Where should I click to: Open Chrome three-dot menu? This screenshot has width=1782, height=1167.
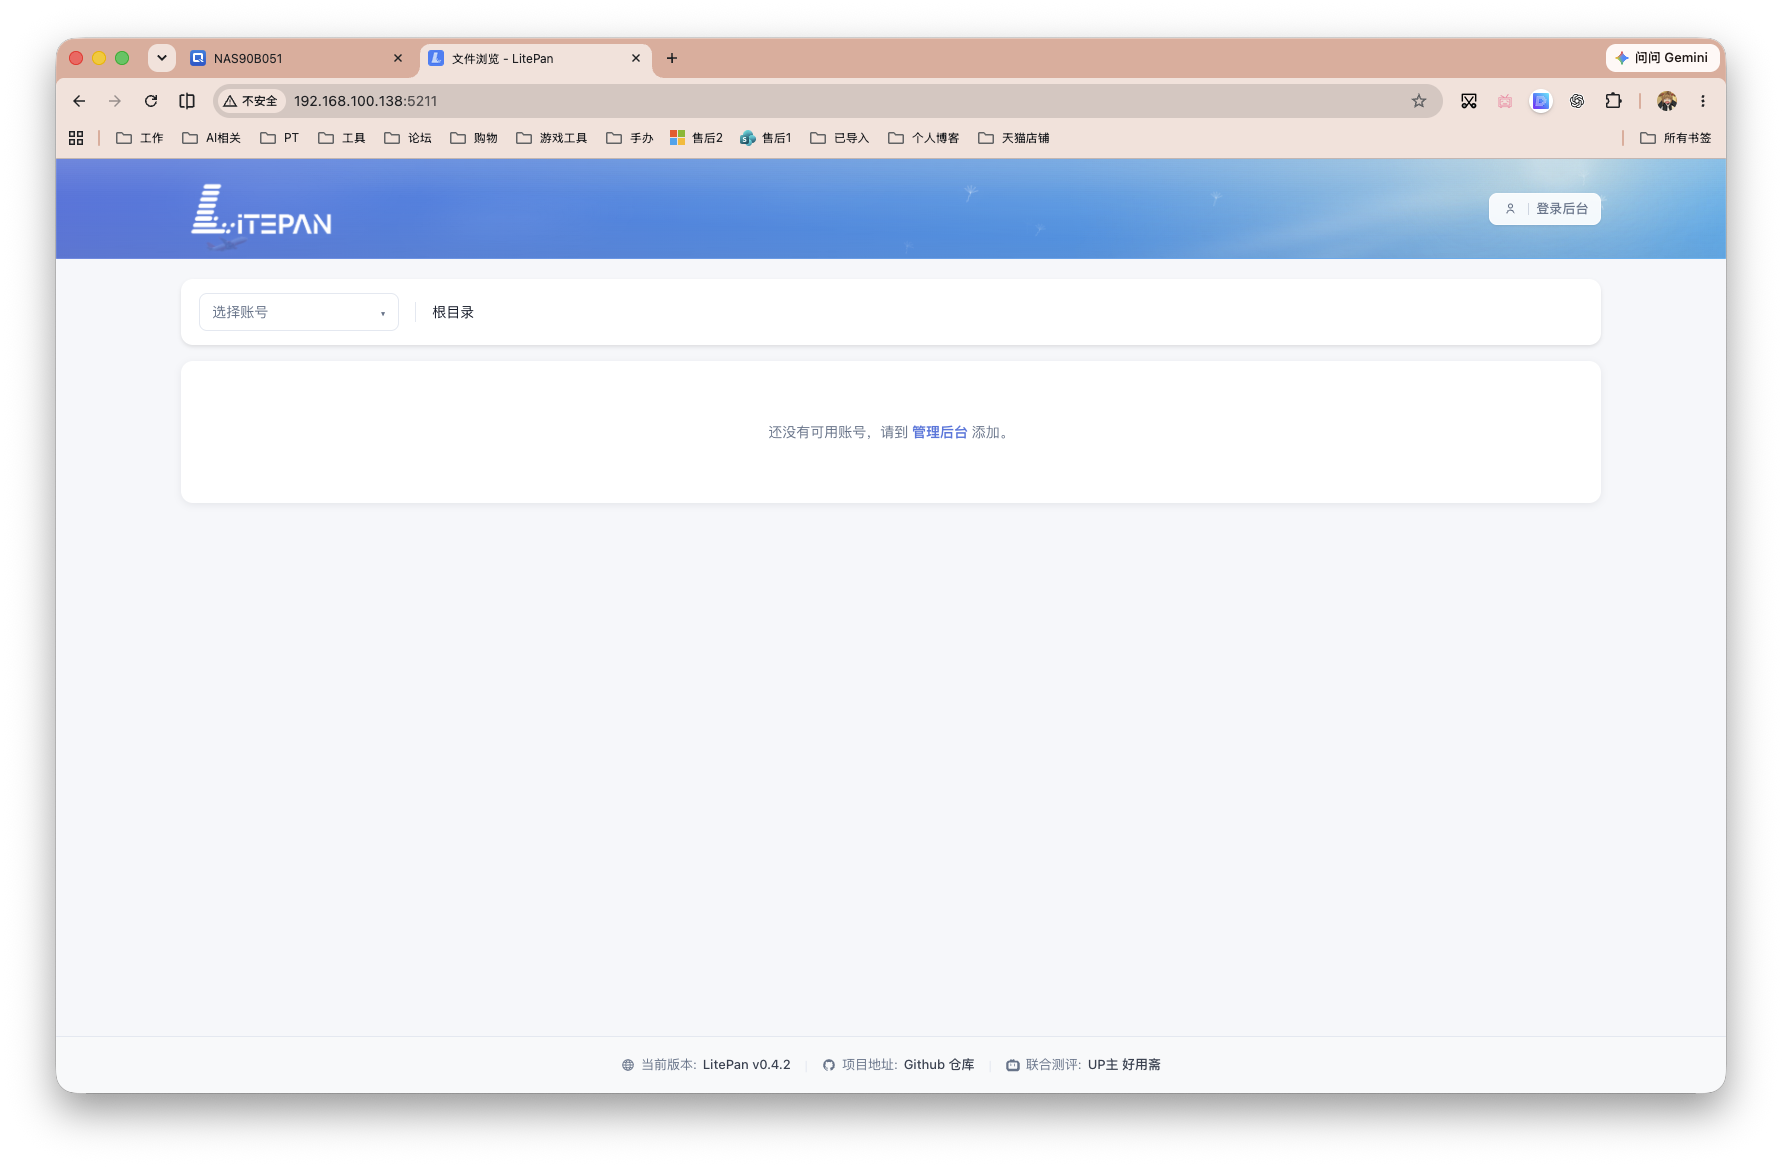(x=1703, y=101)
